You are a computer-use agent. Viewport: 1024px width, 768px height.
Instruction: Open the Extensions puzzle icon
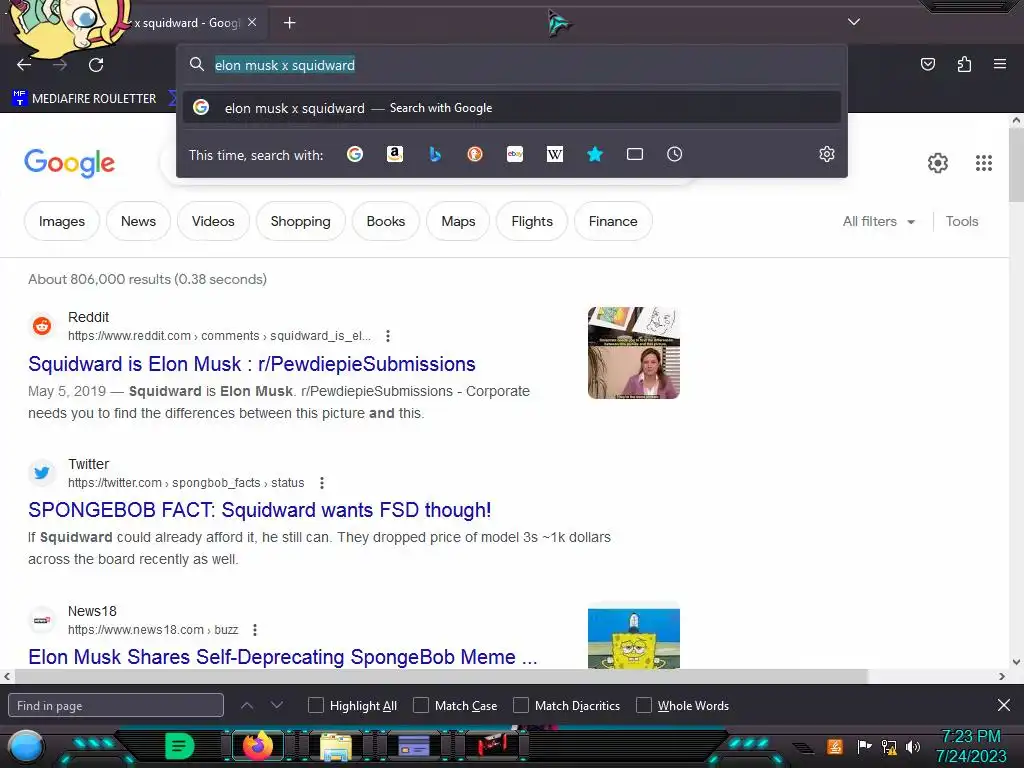pos(964,64)
